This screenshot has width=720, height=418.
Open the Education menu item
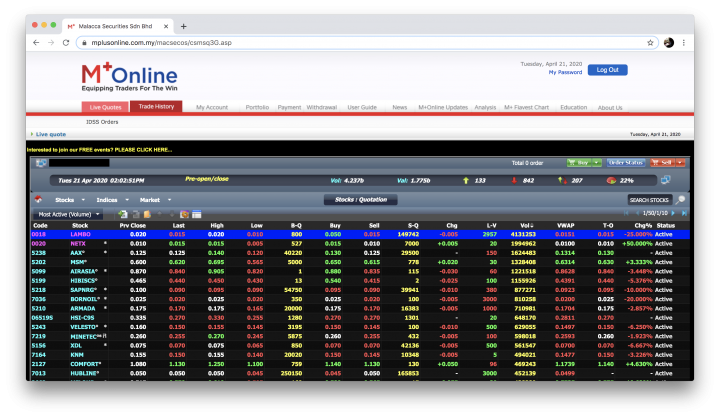(574, 107)
